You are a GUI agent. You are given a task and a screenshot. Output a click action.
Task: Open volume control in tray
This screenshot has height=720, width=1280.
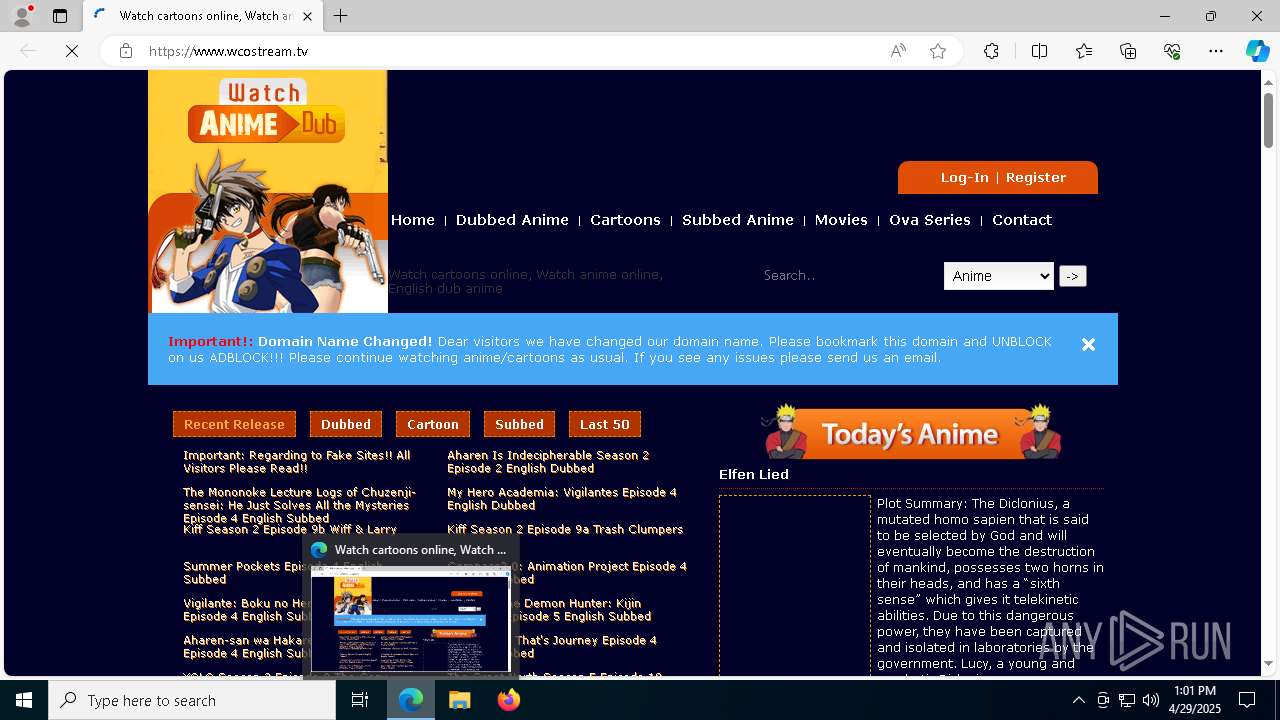(1151, 700)
